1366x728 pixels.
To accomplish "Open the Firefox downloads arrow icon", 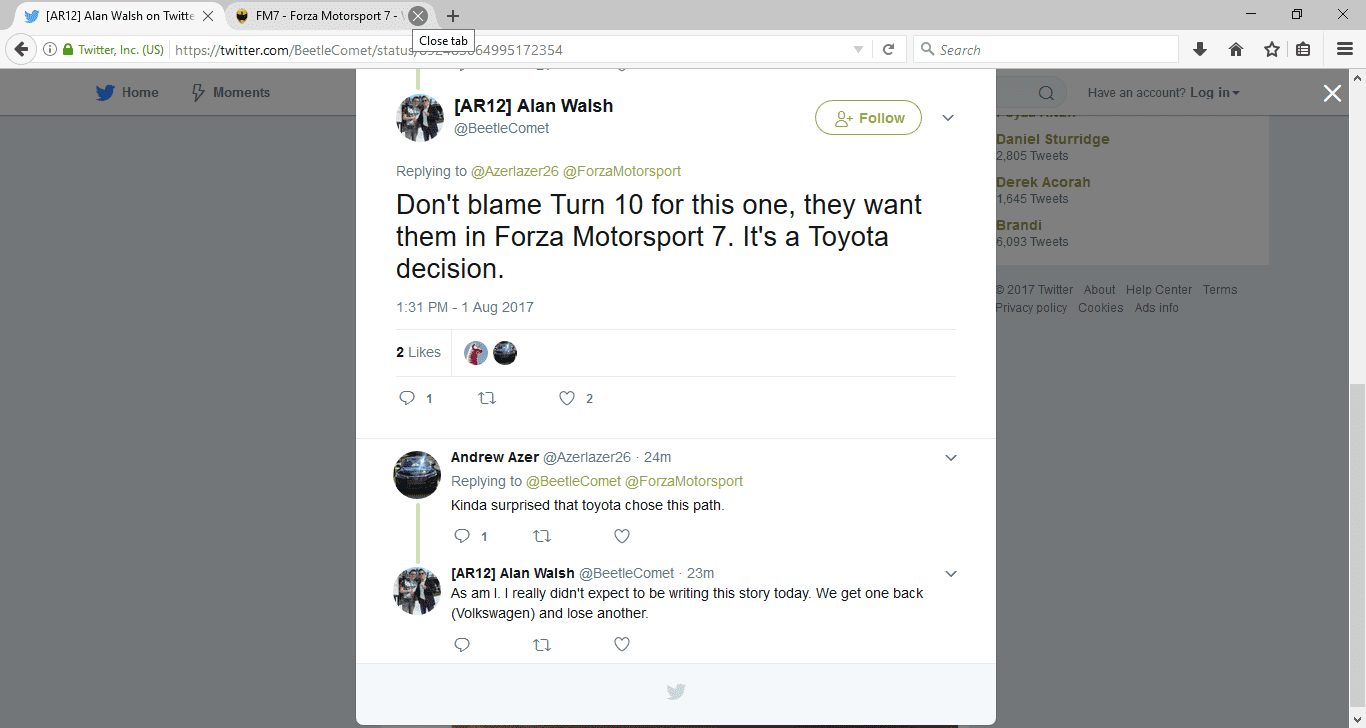I will (1201, 49).
